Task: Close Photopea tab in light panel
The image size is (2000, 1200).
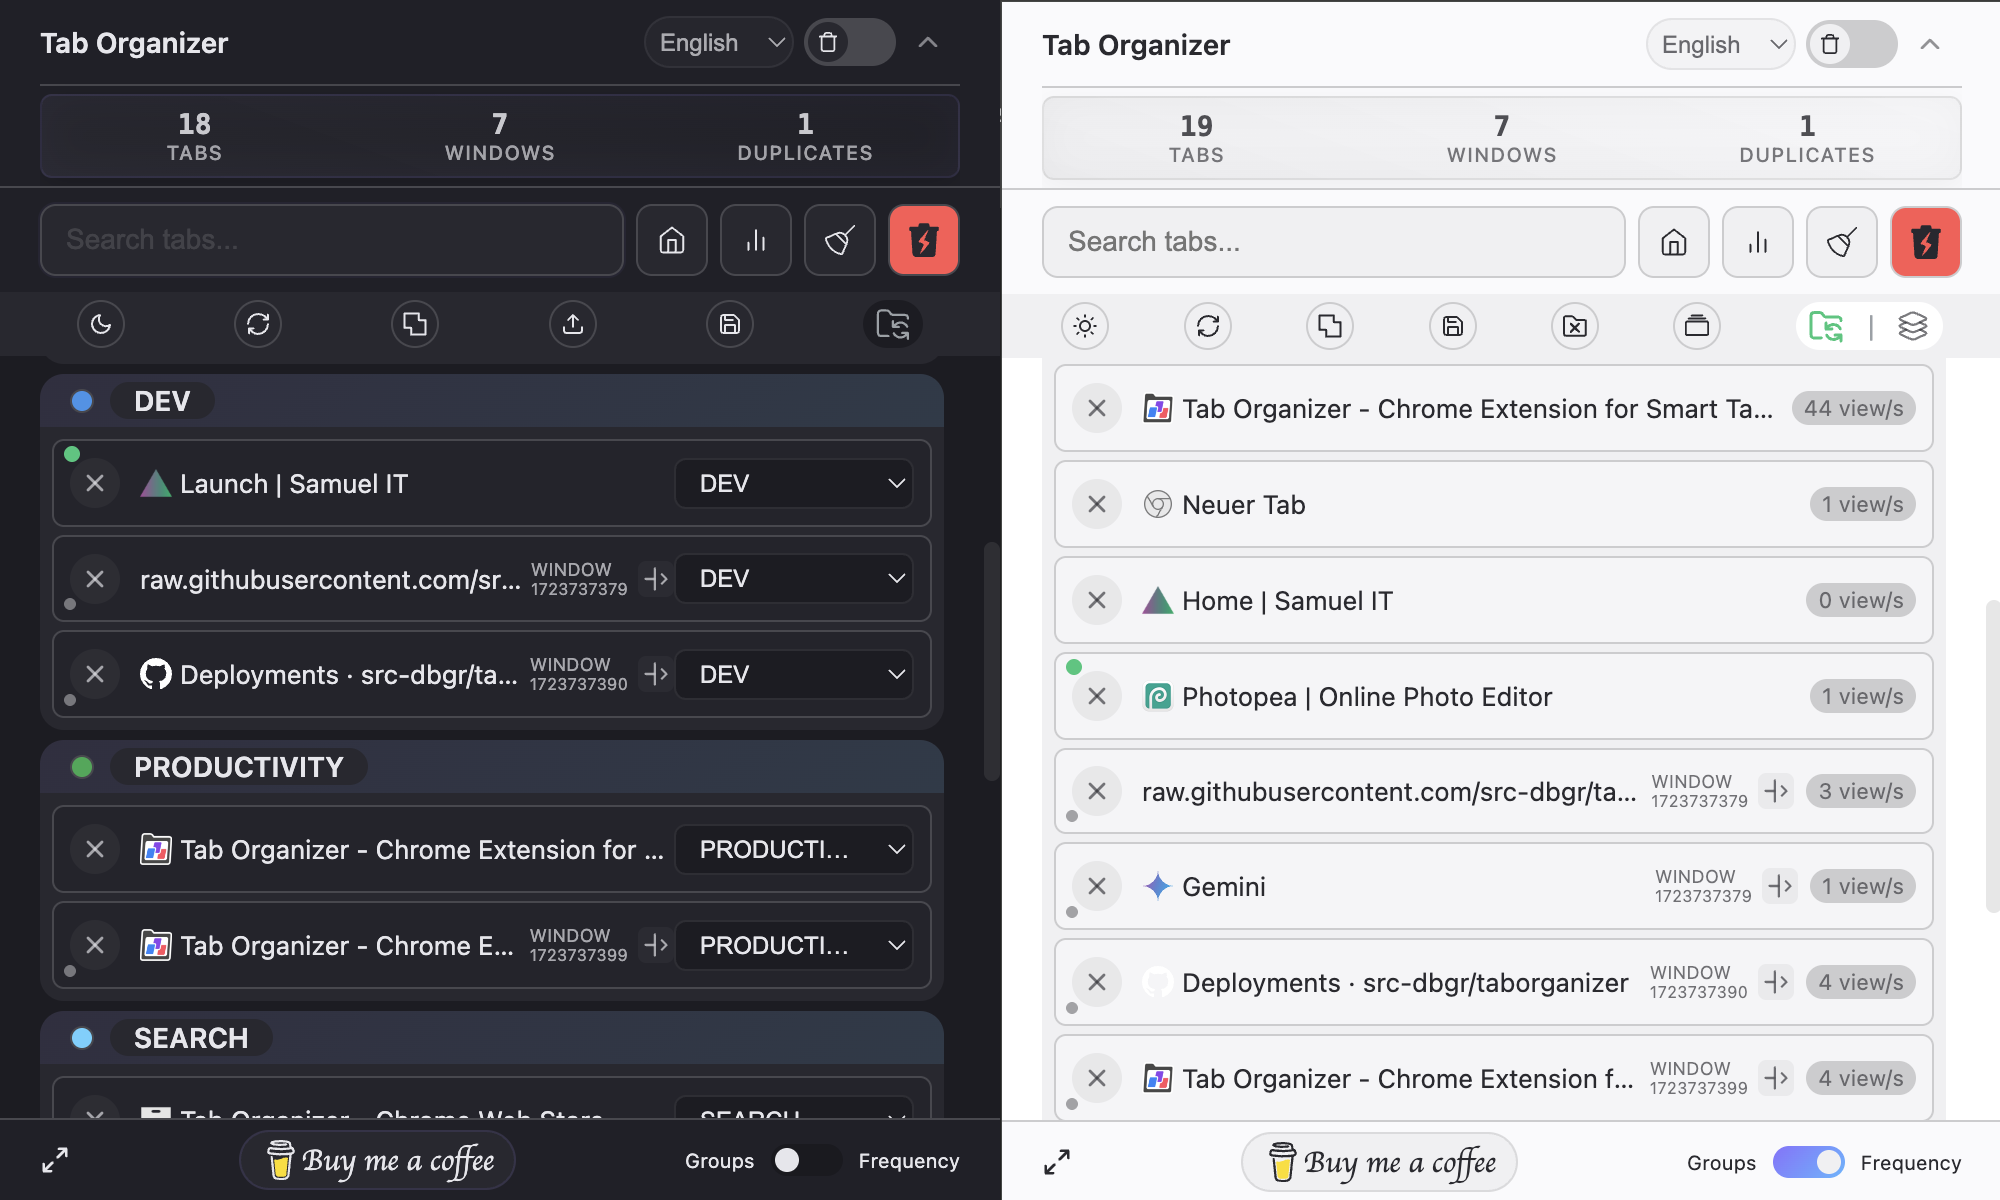Action: click(x=1097, y=697)
